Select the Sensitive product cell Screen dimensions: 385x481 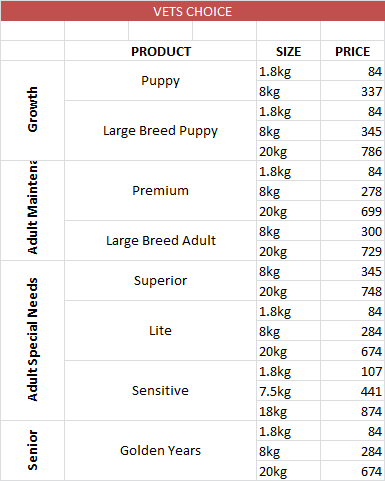(x=161, y=391)
